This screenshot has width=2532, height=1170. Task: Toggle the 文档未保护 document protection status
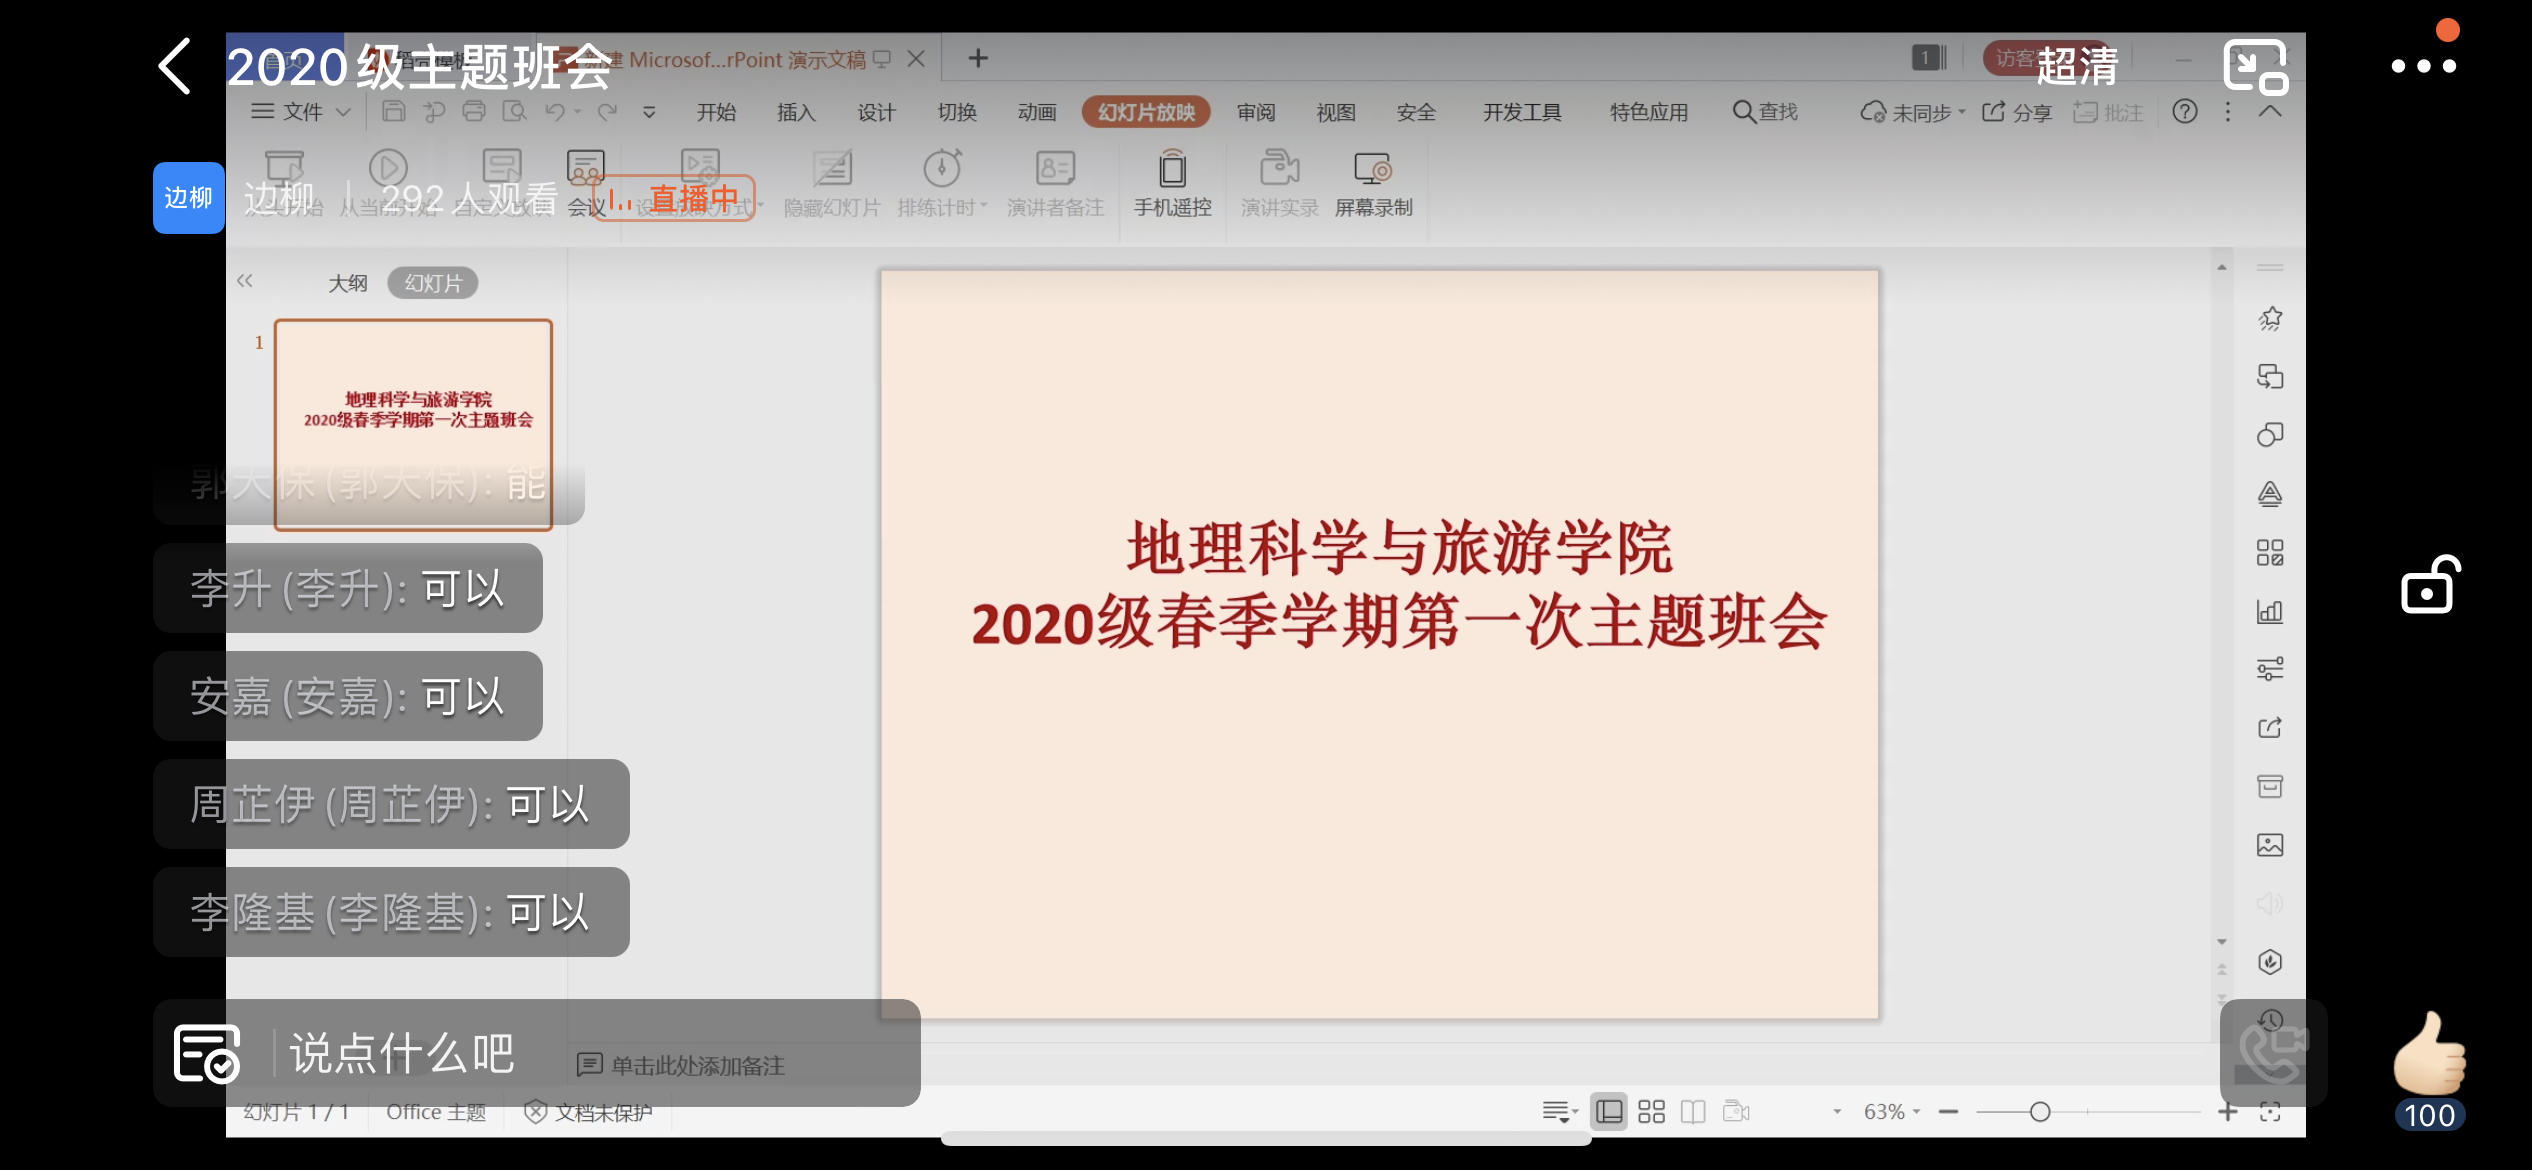pos(589,1112)
